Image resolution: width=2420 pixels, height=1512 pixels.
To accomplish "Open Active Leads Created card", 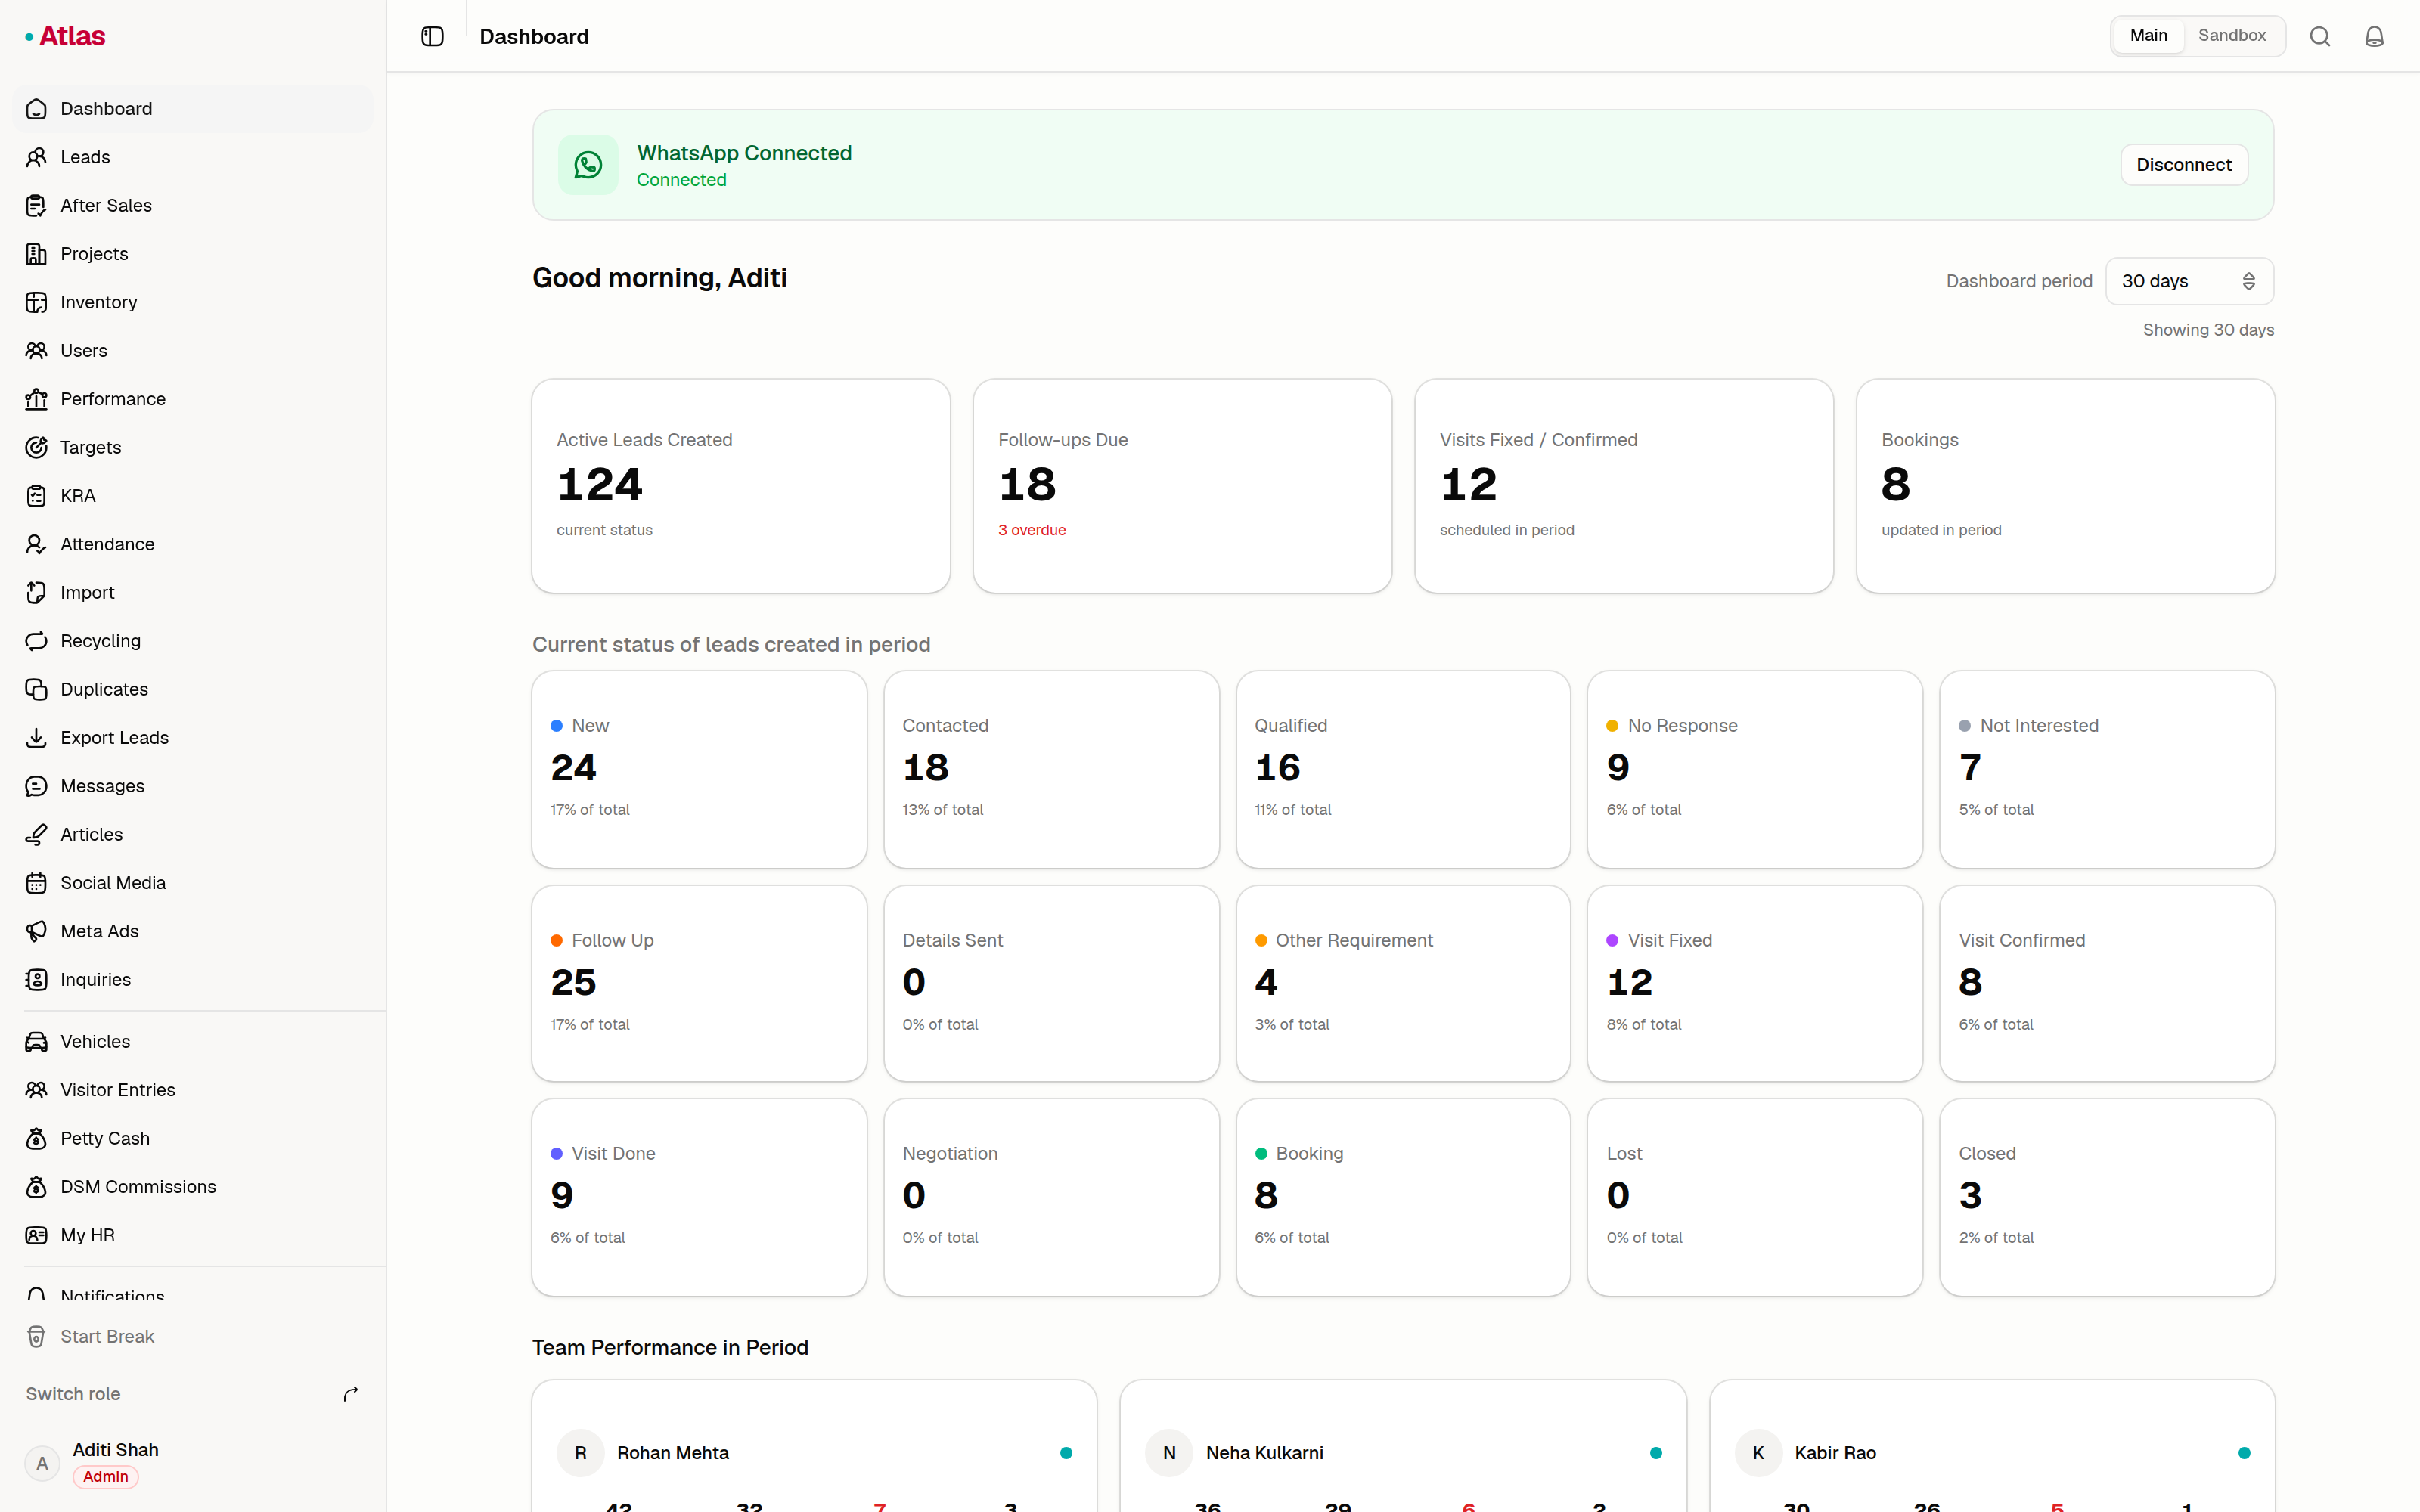I will coord(741,486).
